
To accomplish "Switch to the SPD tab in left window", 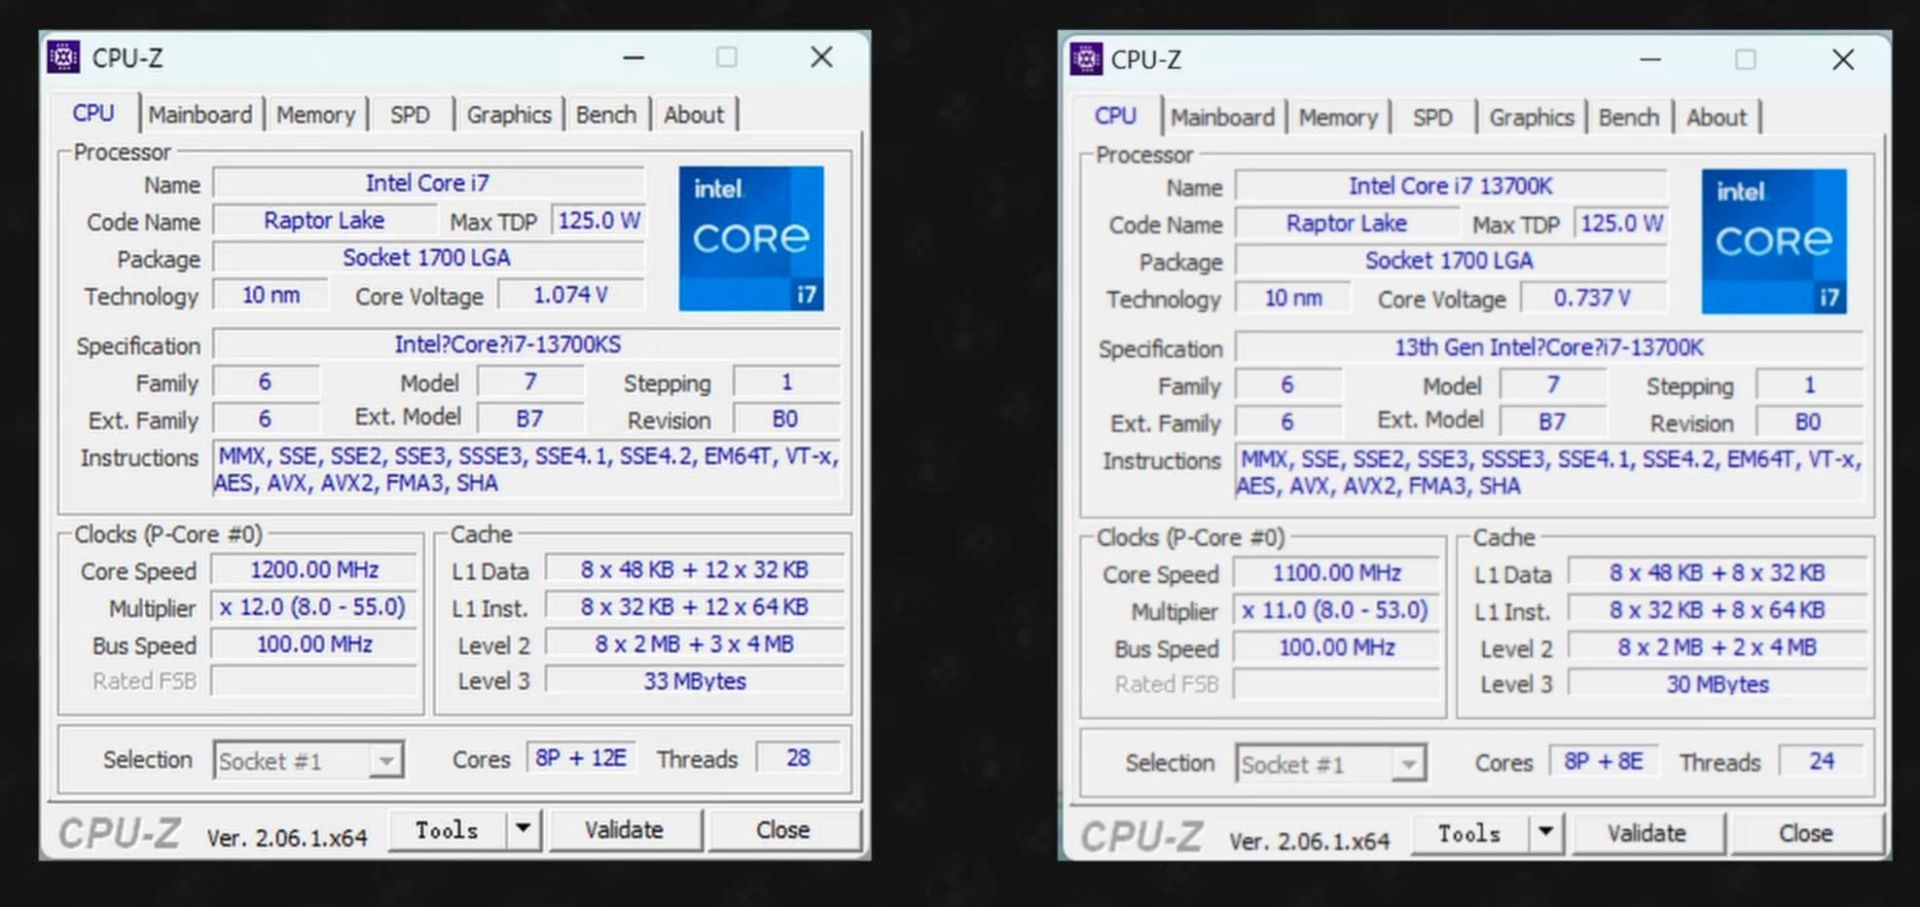I will point(410,113).
